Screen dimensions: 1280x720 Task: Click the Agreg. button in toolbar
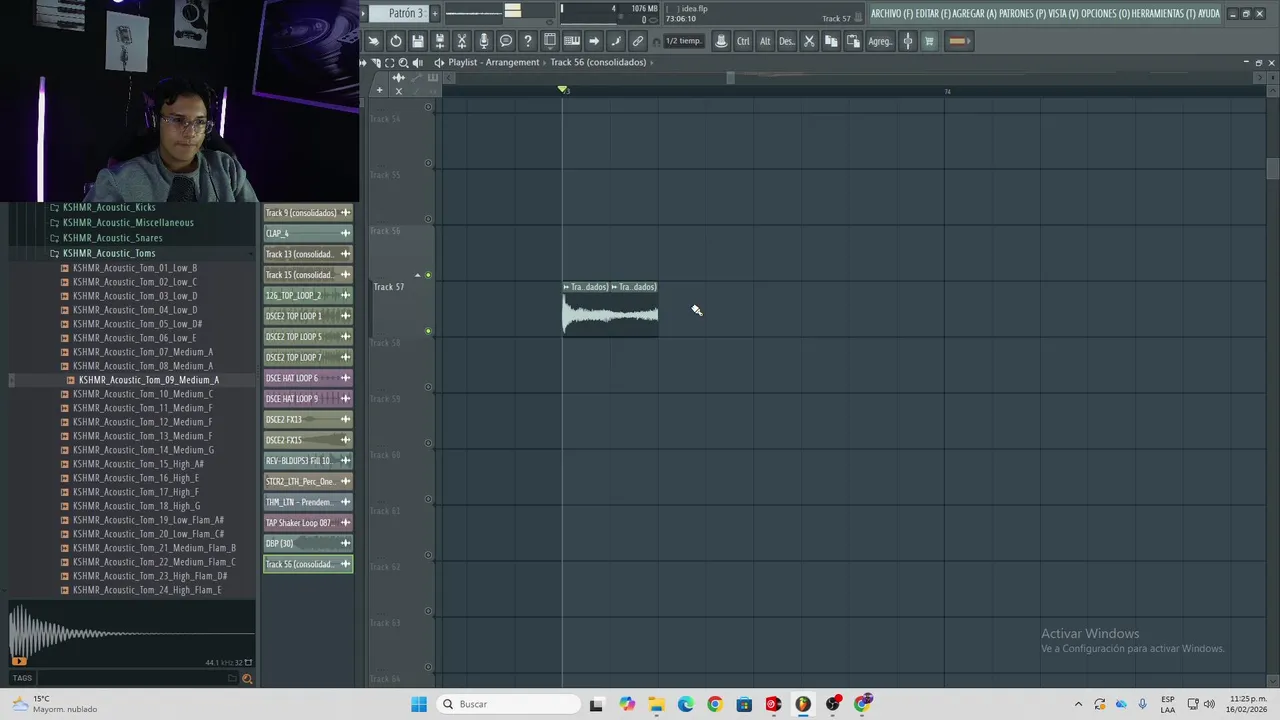tap(880, 41)
